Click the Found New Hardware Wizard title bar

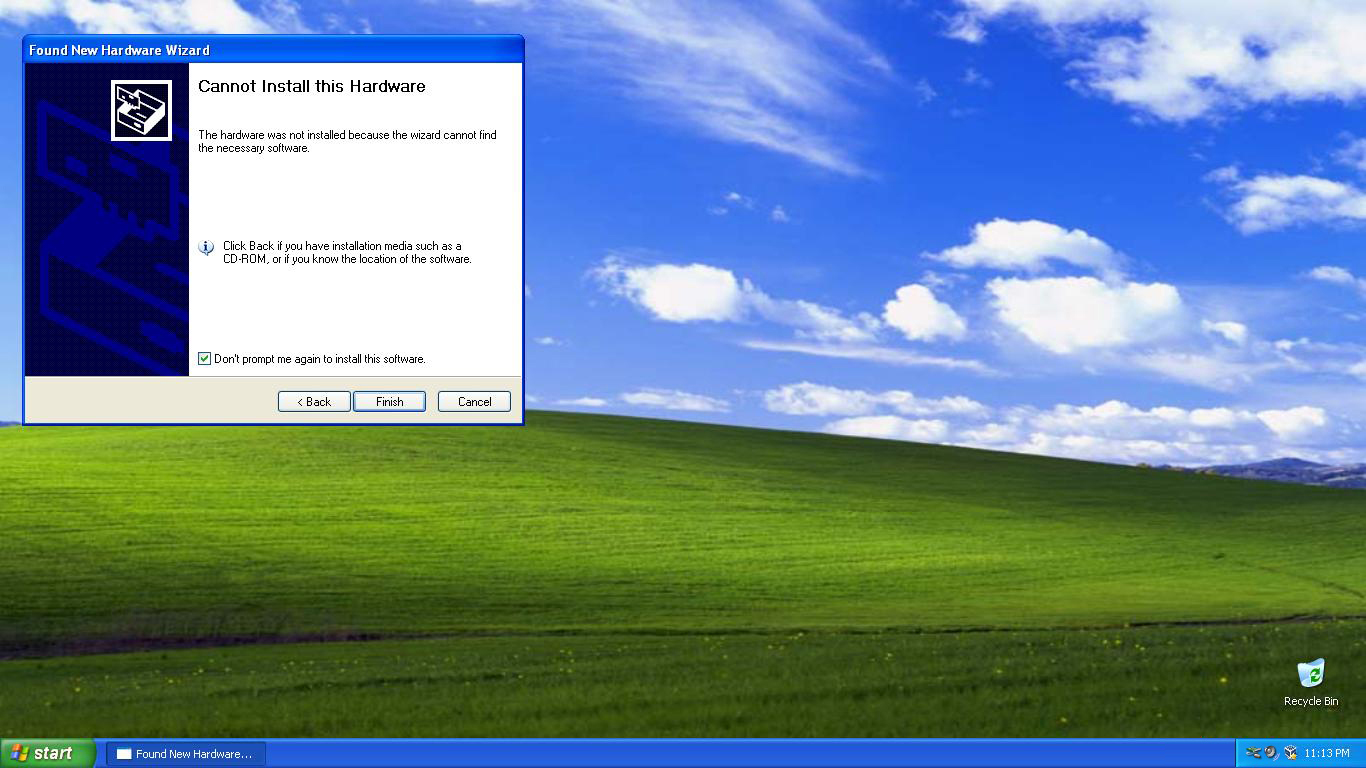pos(273,50)
